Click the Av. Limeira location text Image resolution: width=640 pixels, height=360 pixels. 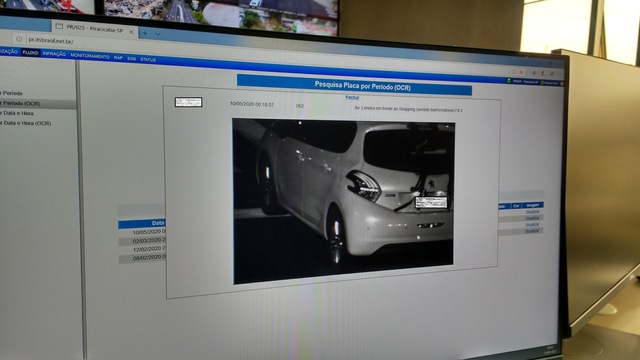[409, 109]
